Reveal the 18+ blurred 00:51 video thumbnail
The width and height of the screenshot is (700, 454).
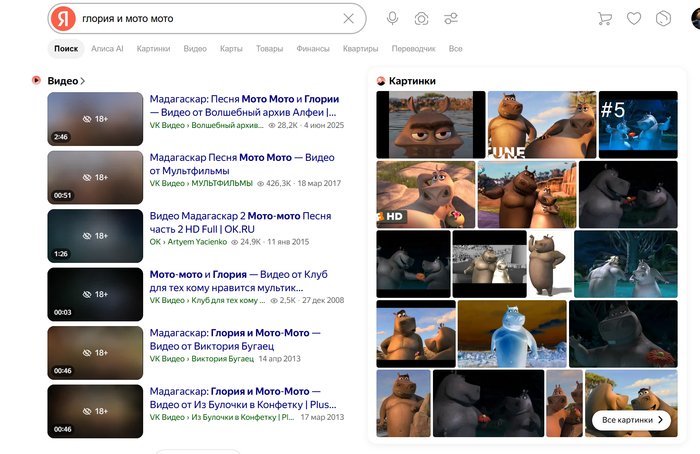[x=95, y=177]
